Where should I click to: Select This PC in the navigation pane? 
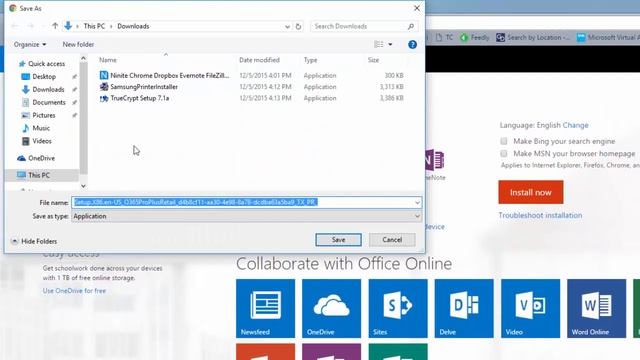39,176
